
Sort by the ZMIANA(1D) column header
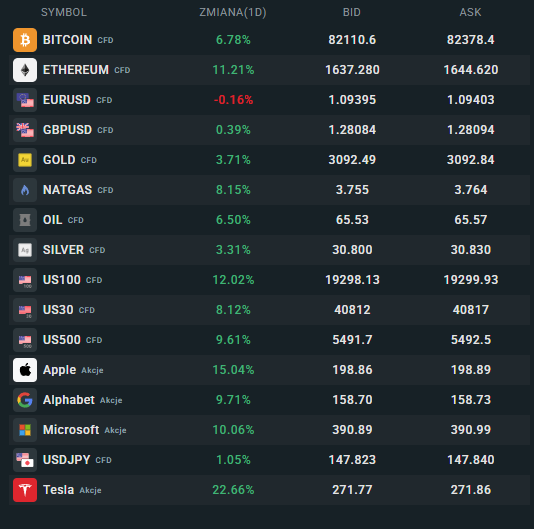point(233,12)
